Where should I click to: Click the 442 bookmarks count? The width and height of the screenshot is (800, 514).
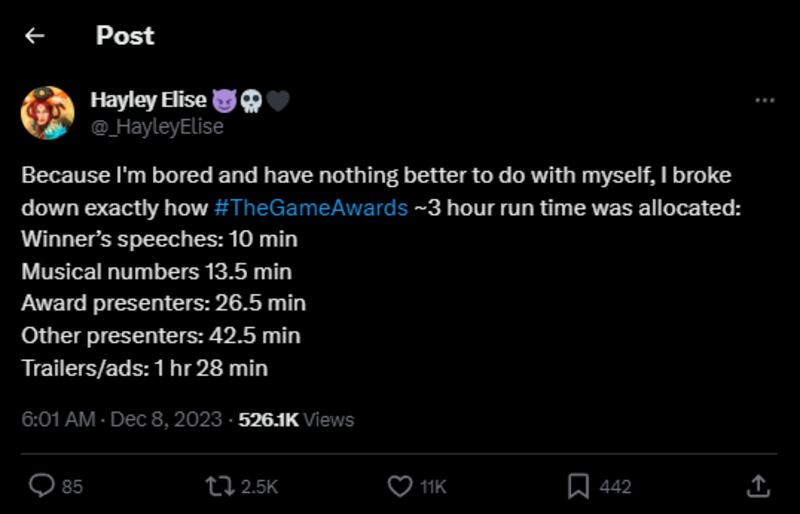click(615, 487)
